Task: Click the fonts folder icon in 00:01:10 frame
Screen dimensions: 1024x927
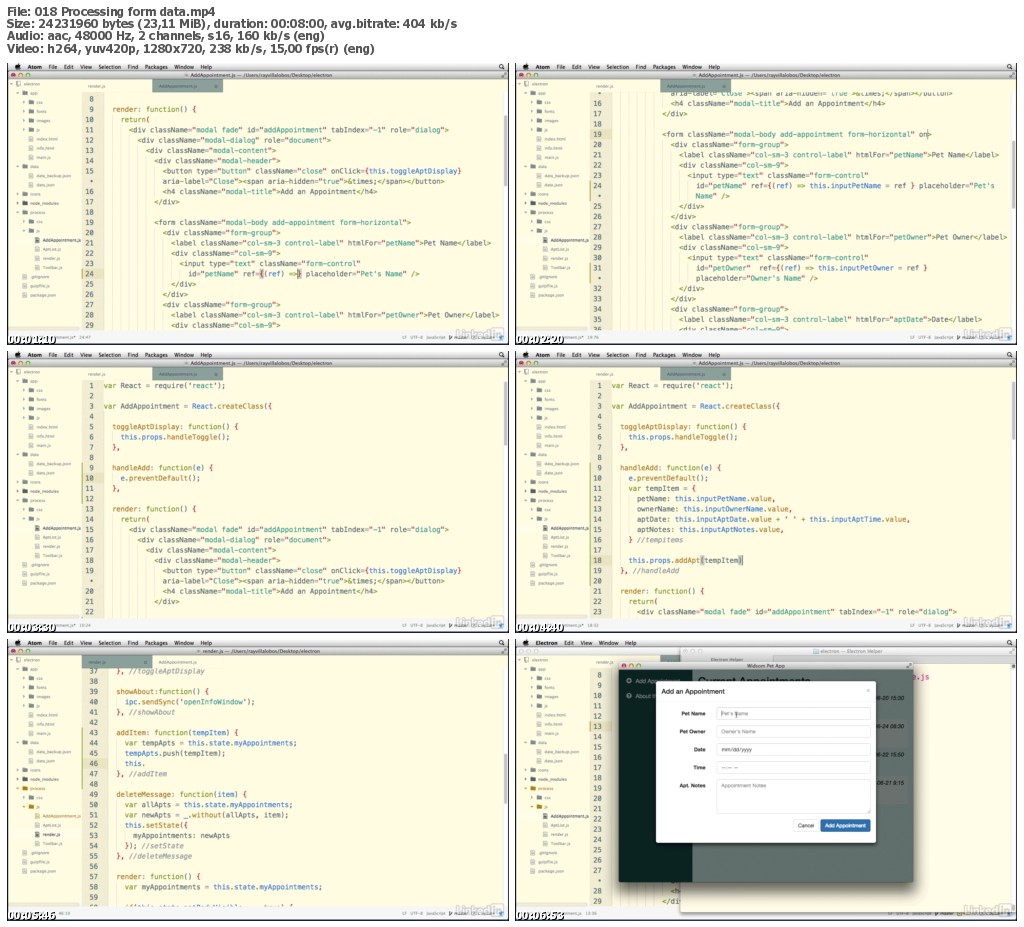Action: [31, 111]
